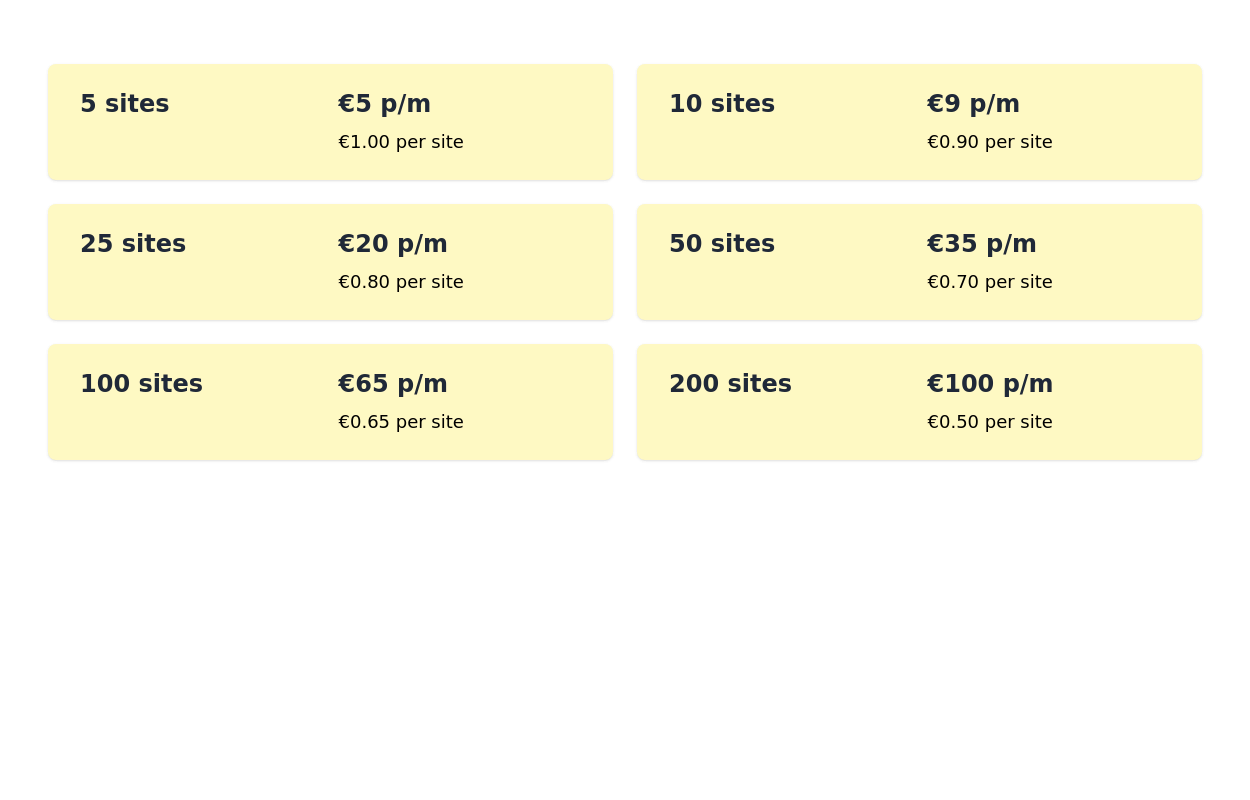Screen dimensions: 1250x800
Task: Click the €20 p/m price label
Action: tap(392, 243)
